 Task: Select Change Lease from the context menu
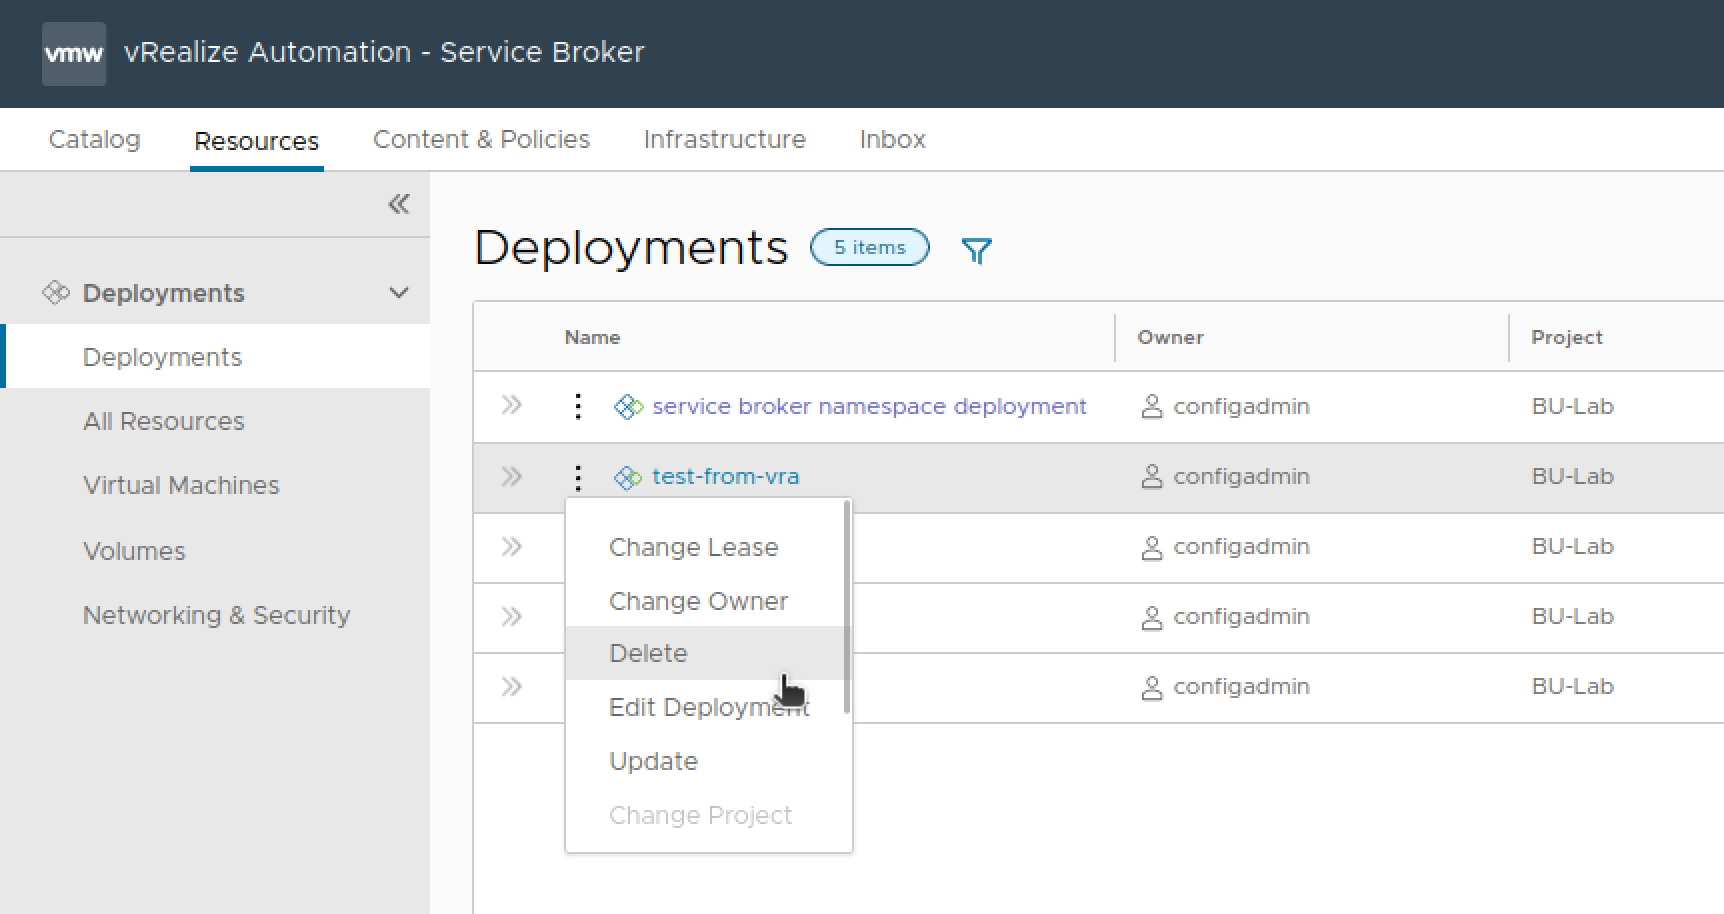693,547
